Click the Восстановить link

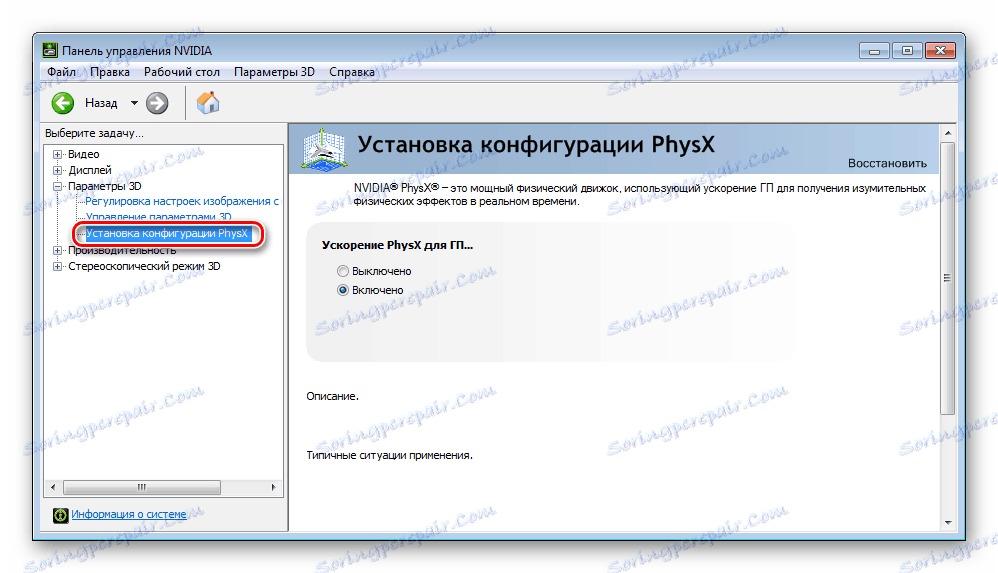(x=887, y=163)
